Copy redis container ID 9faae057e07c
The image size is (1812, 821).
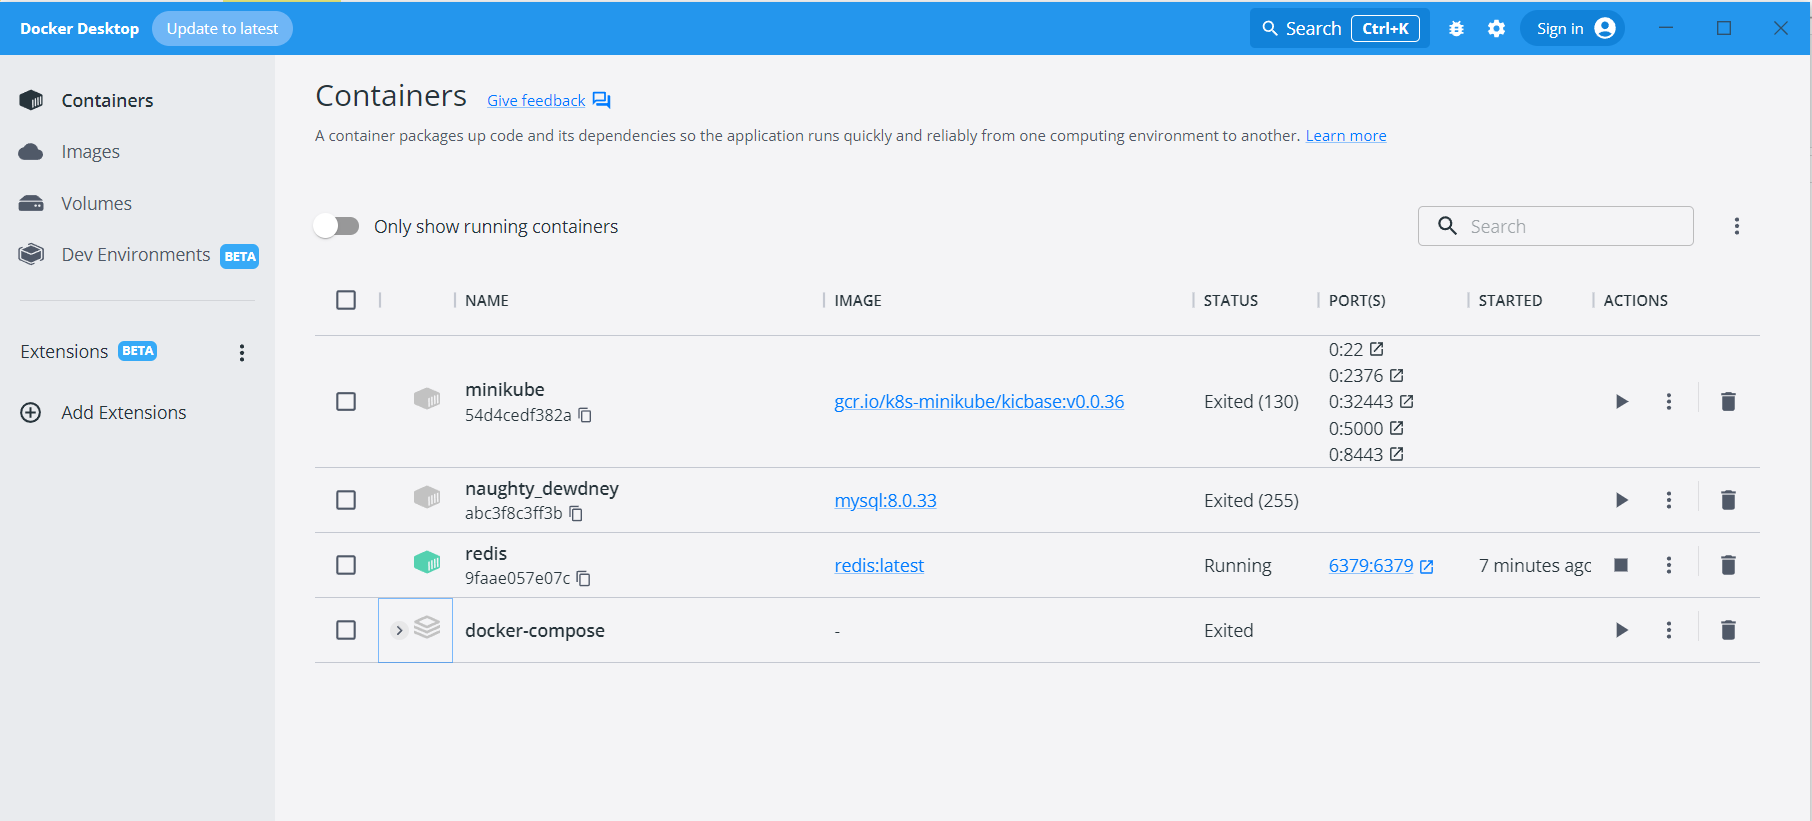click(x=584, y=578)
